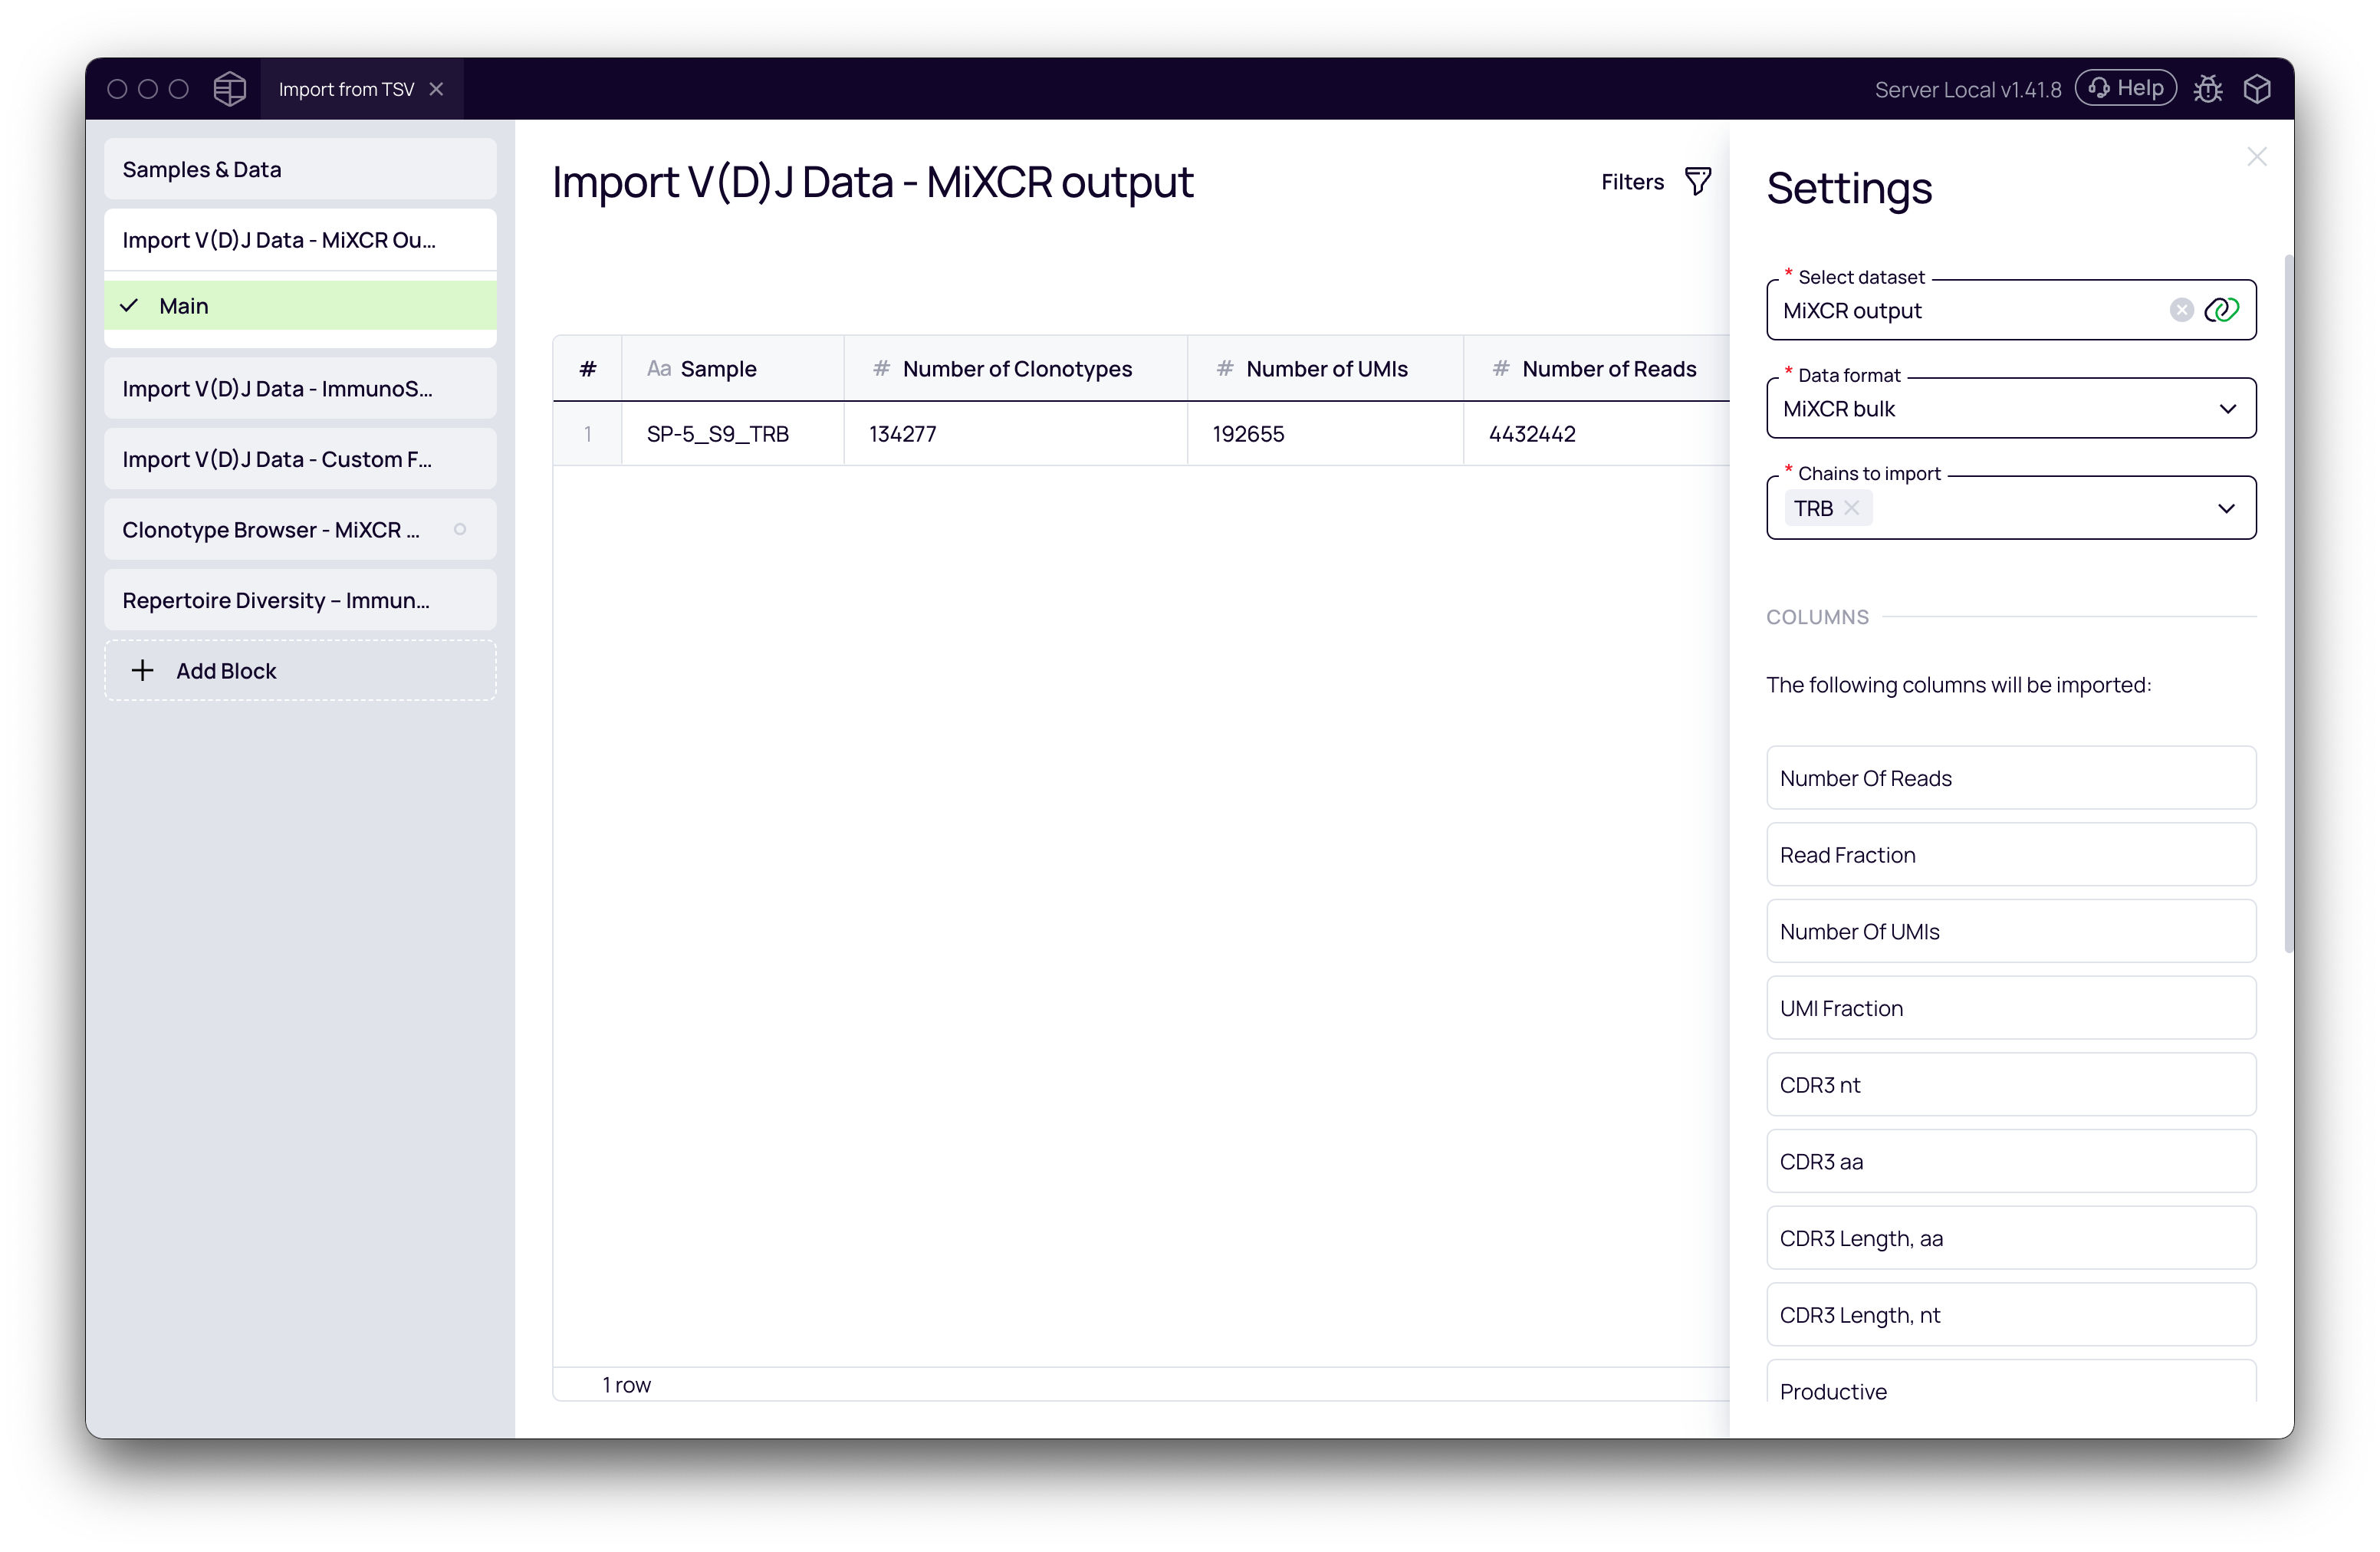Click the status circle on Clonotype Browser block
Screen dimensions: 2380x1552
click(x=461, y=529)
